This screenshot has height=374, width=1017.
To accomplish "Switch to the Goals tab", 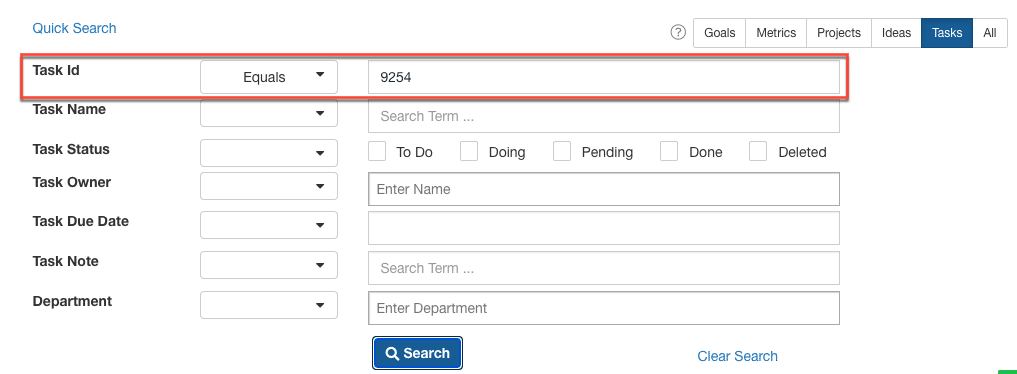I will coord(720,33).
